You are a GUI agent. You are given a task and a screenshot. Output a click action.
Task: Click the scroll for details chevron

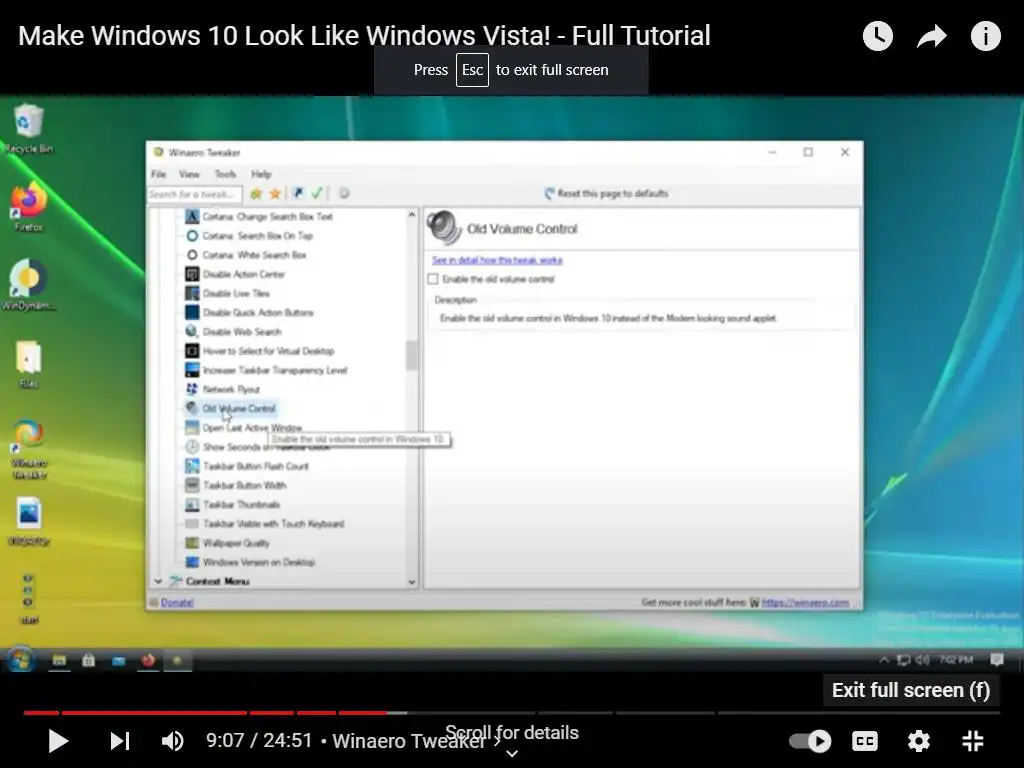[x=512, y=754]
